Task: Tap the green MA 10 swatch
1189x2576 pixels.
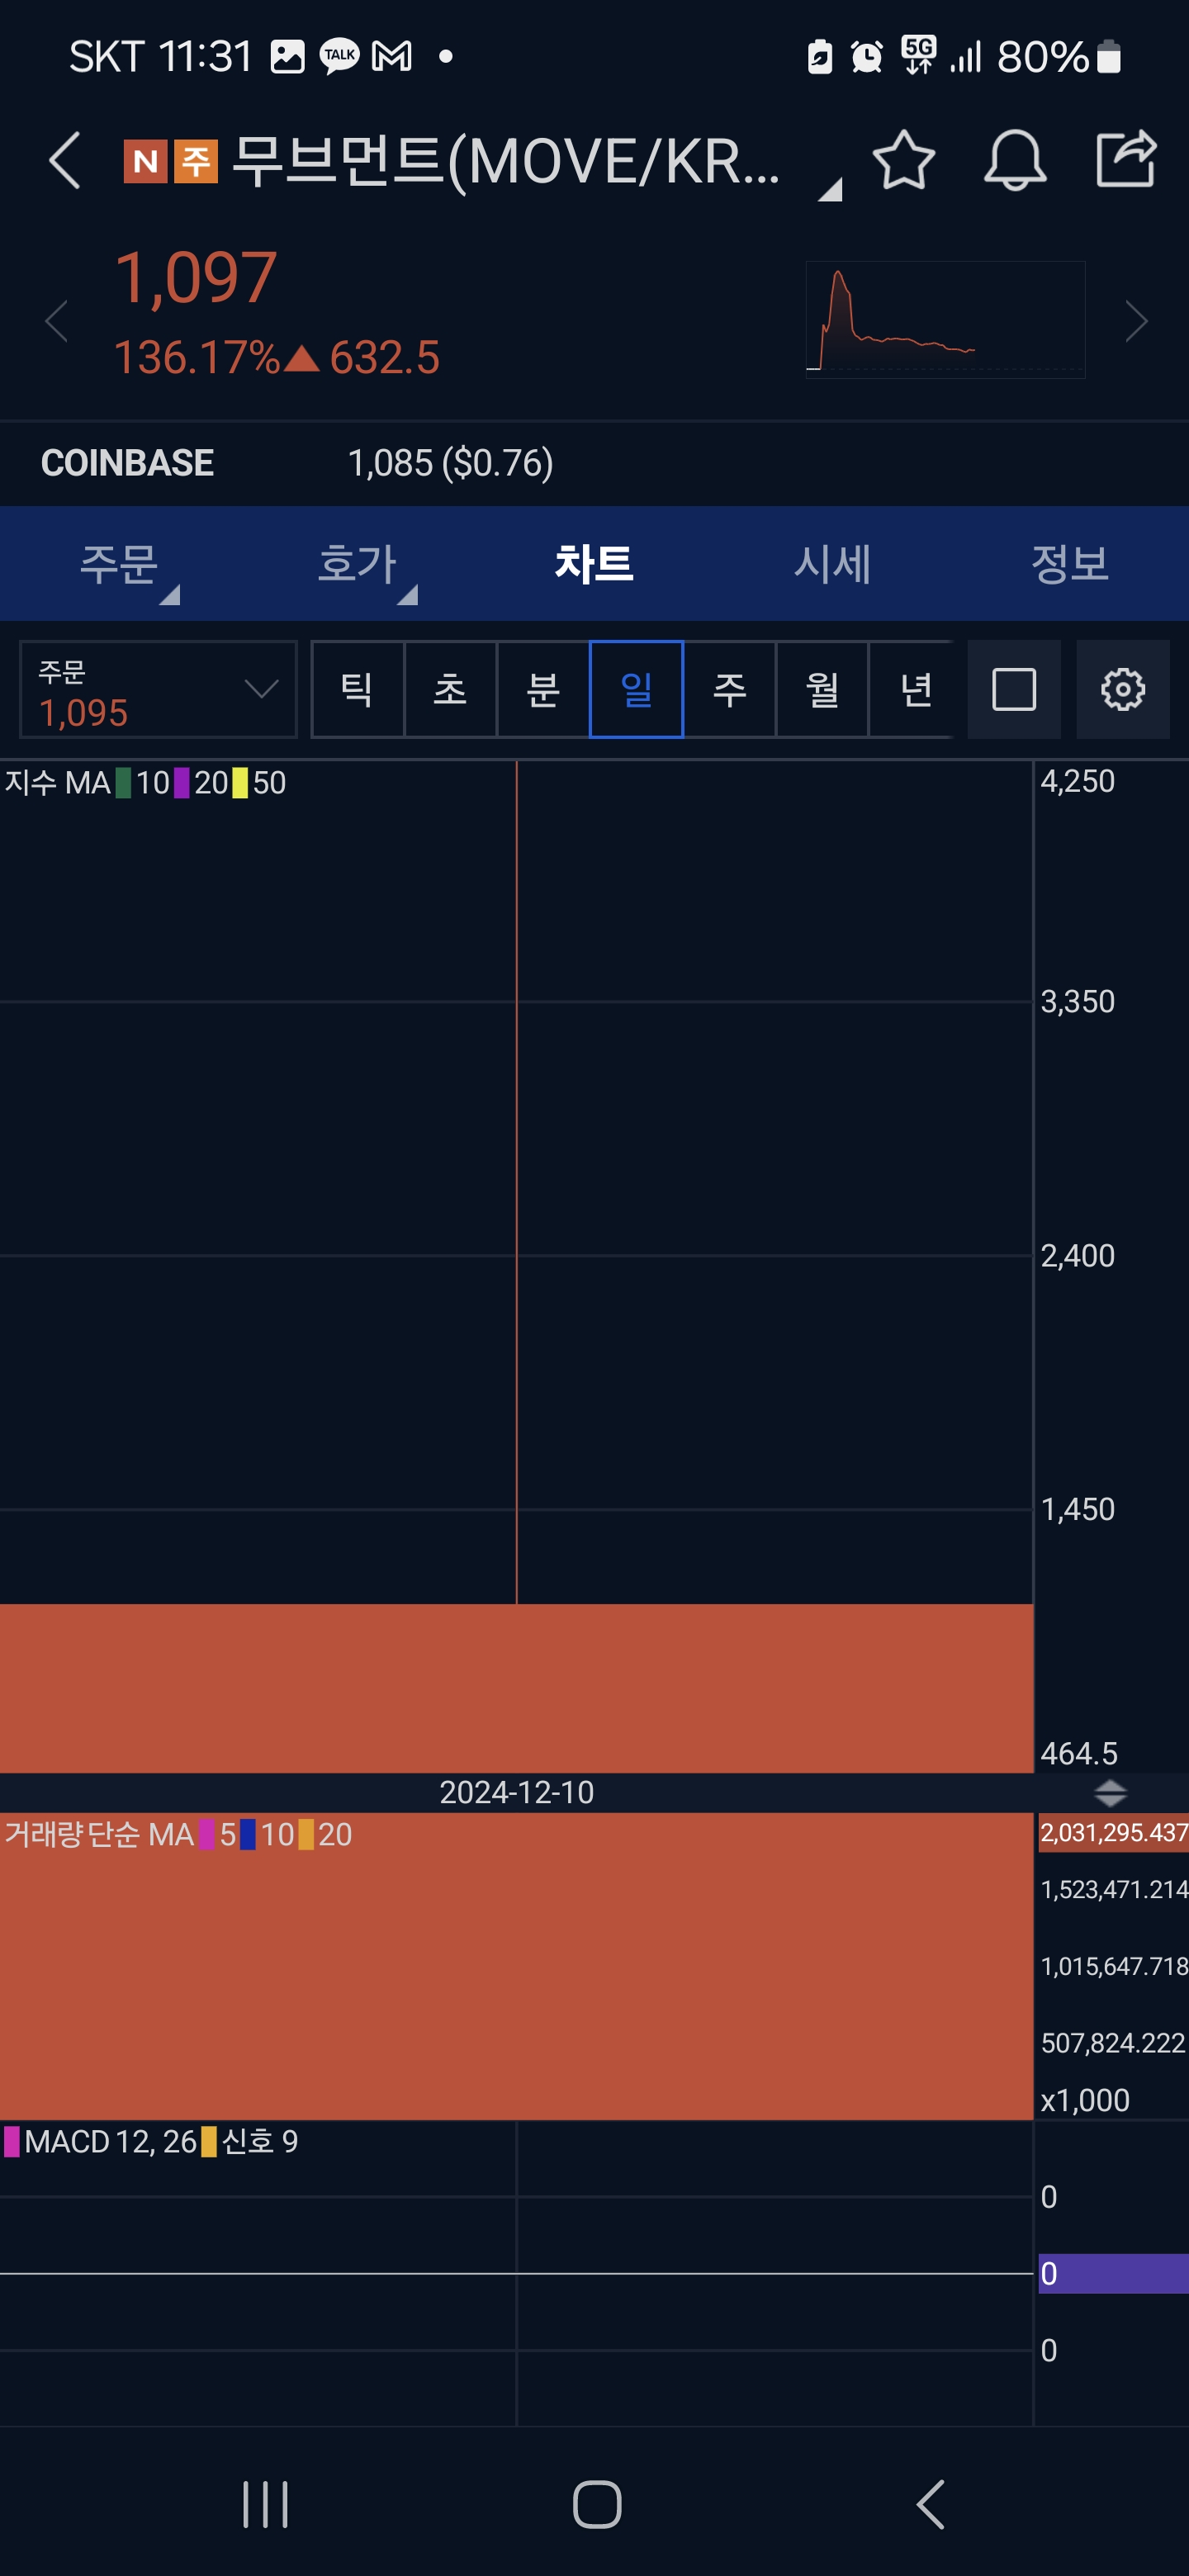Action: point(124,783)
